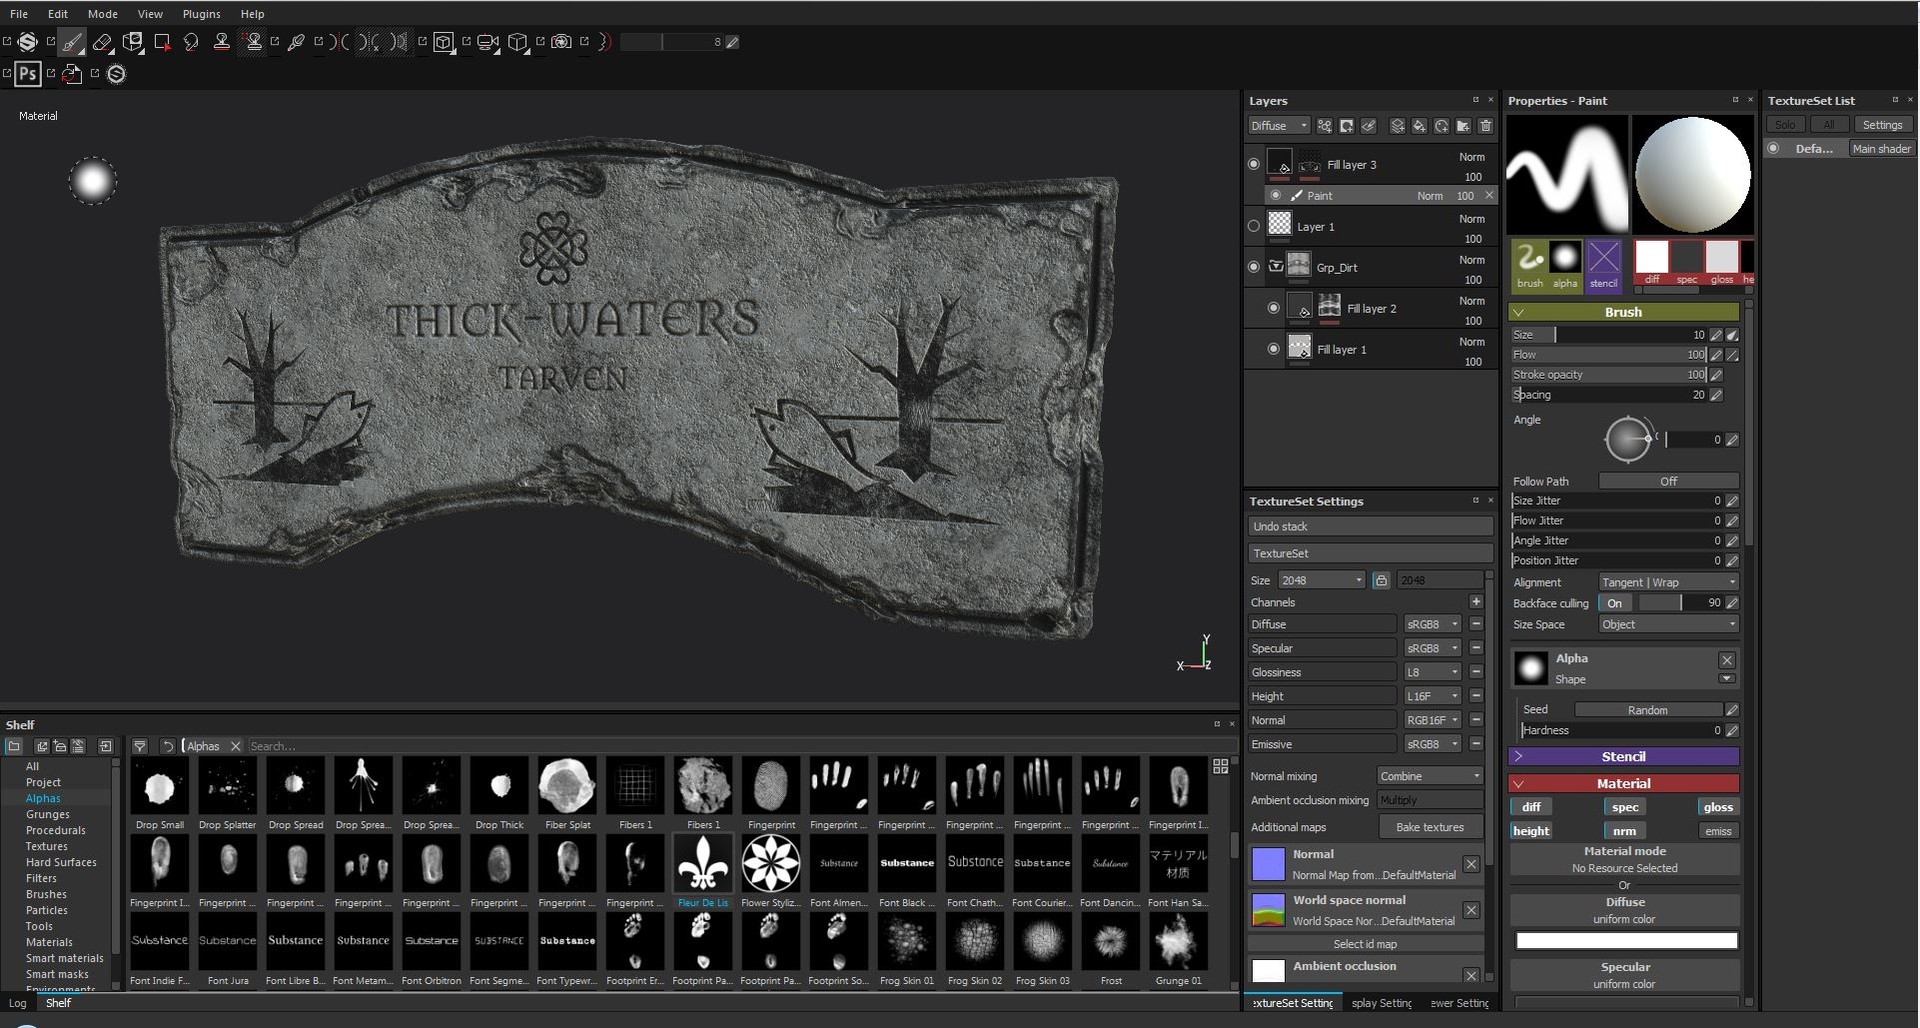Screen dimensions: 1920x1028
Task: Open the Plugins menu
Action: point(200,13)
